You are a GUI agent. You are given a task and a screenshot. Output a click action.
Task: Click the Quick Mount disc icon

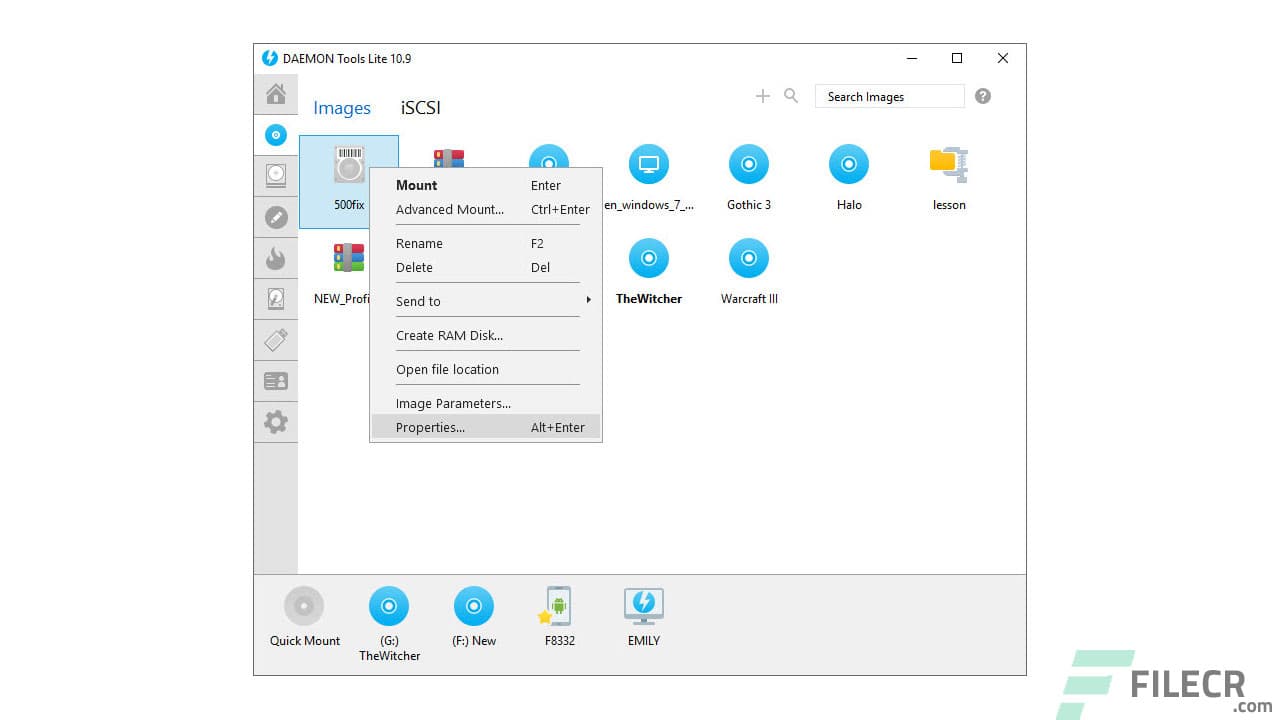tap(303, 606)
